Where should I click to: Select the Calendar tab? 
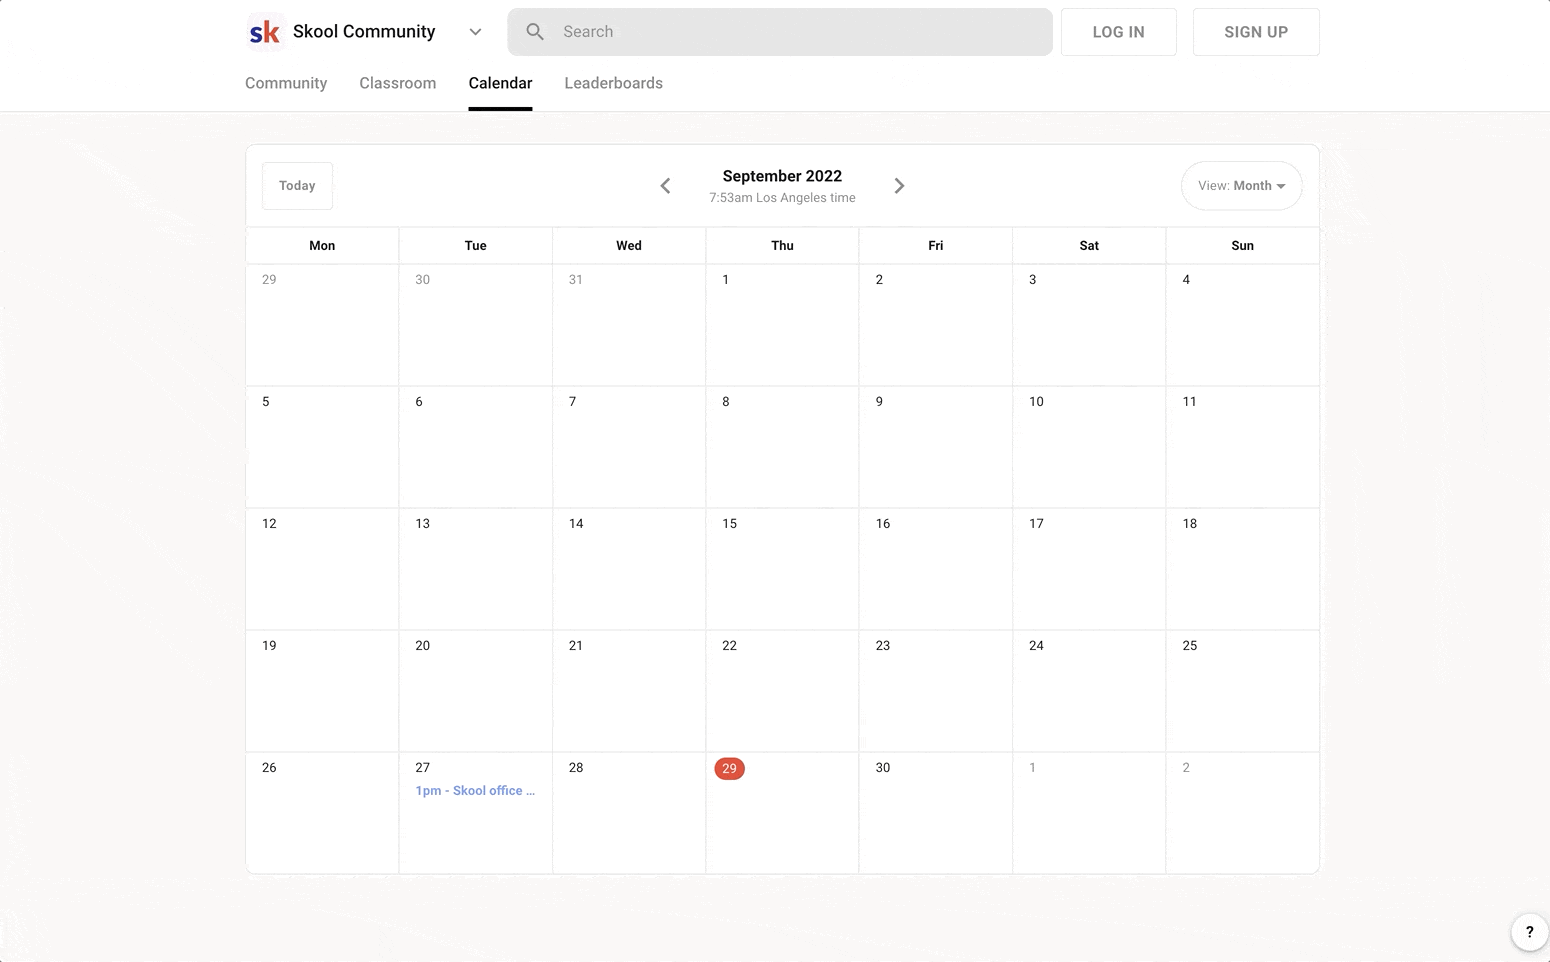coord(500,83)
